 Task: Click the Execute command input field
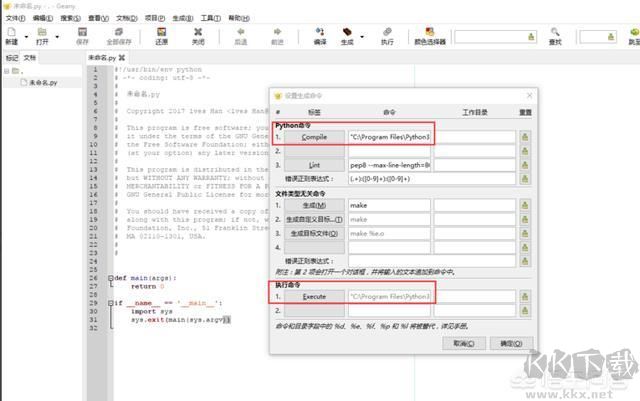pos(388,296)
